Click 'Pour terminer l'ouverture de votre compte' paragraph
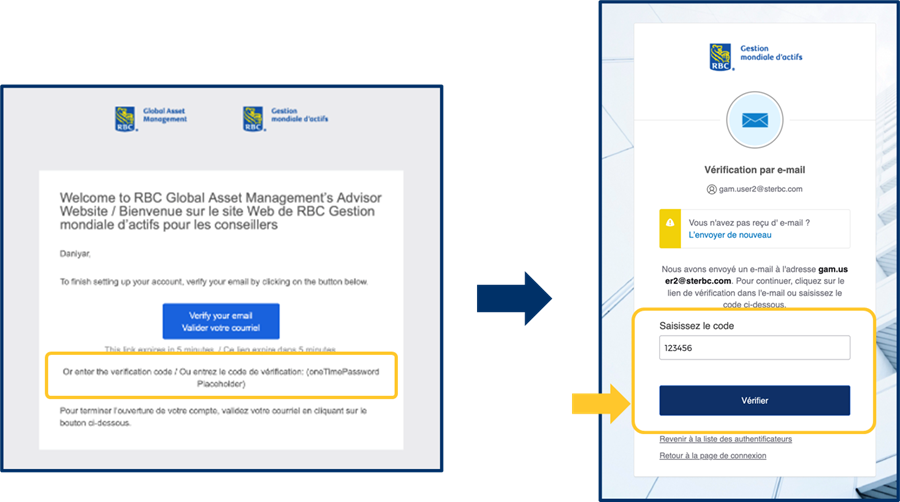 (213, 417)
